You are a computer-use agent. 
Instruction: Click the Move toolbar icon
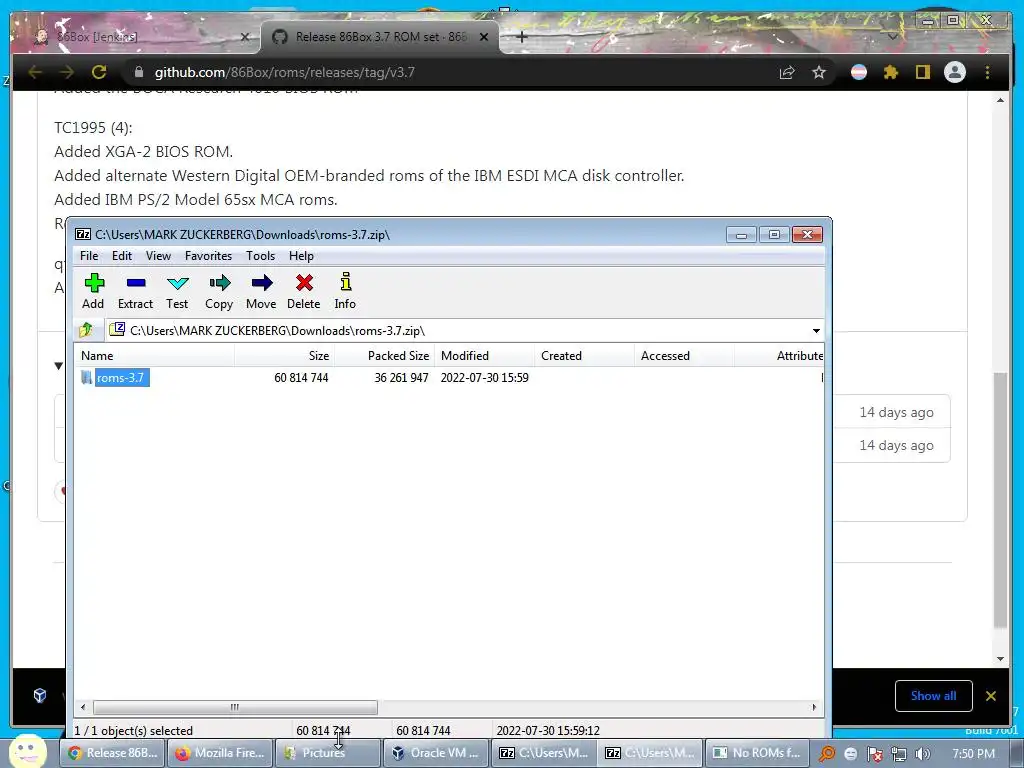click(261, 291)
